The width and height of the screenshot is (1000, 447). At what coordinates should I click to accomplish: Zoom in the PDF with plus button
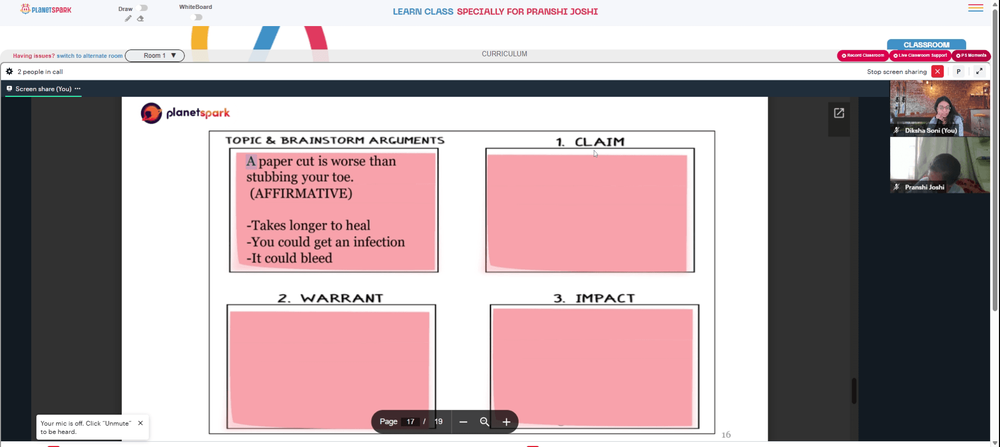point(506,421)
